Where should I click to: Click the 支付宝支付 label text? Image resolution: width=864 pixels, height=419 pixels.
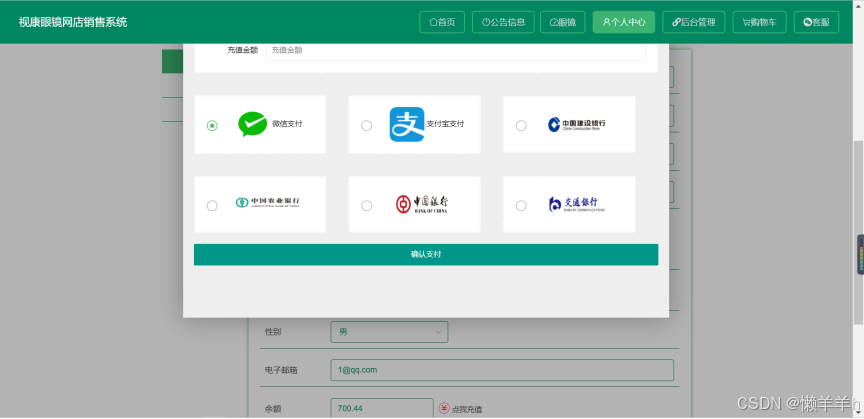[445, 124]
